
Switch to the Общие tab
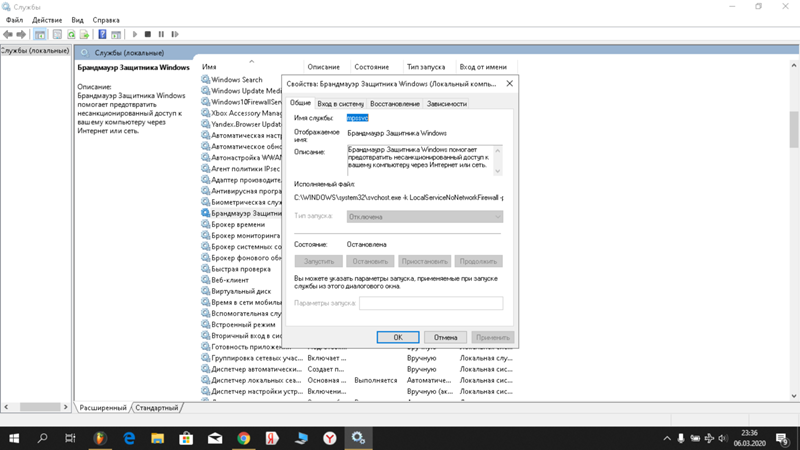click(300, 103)
